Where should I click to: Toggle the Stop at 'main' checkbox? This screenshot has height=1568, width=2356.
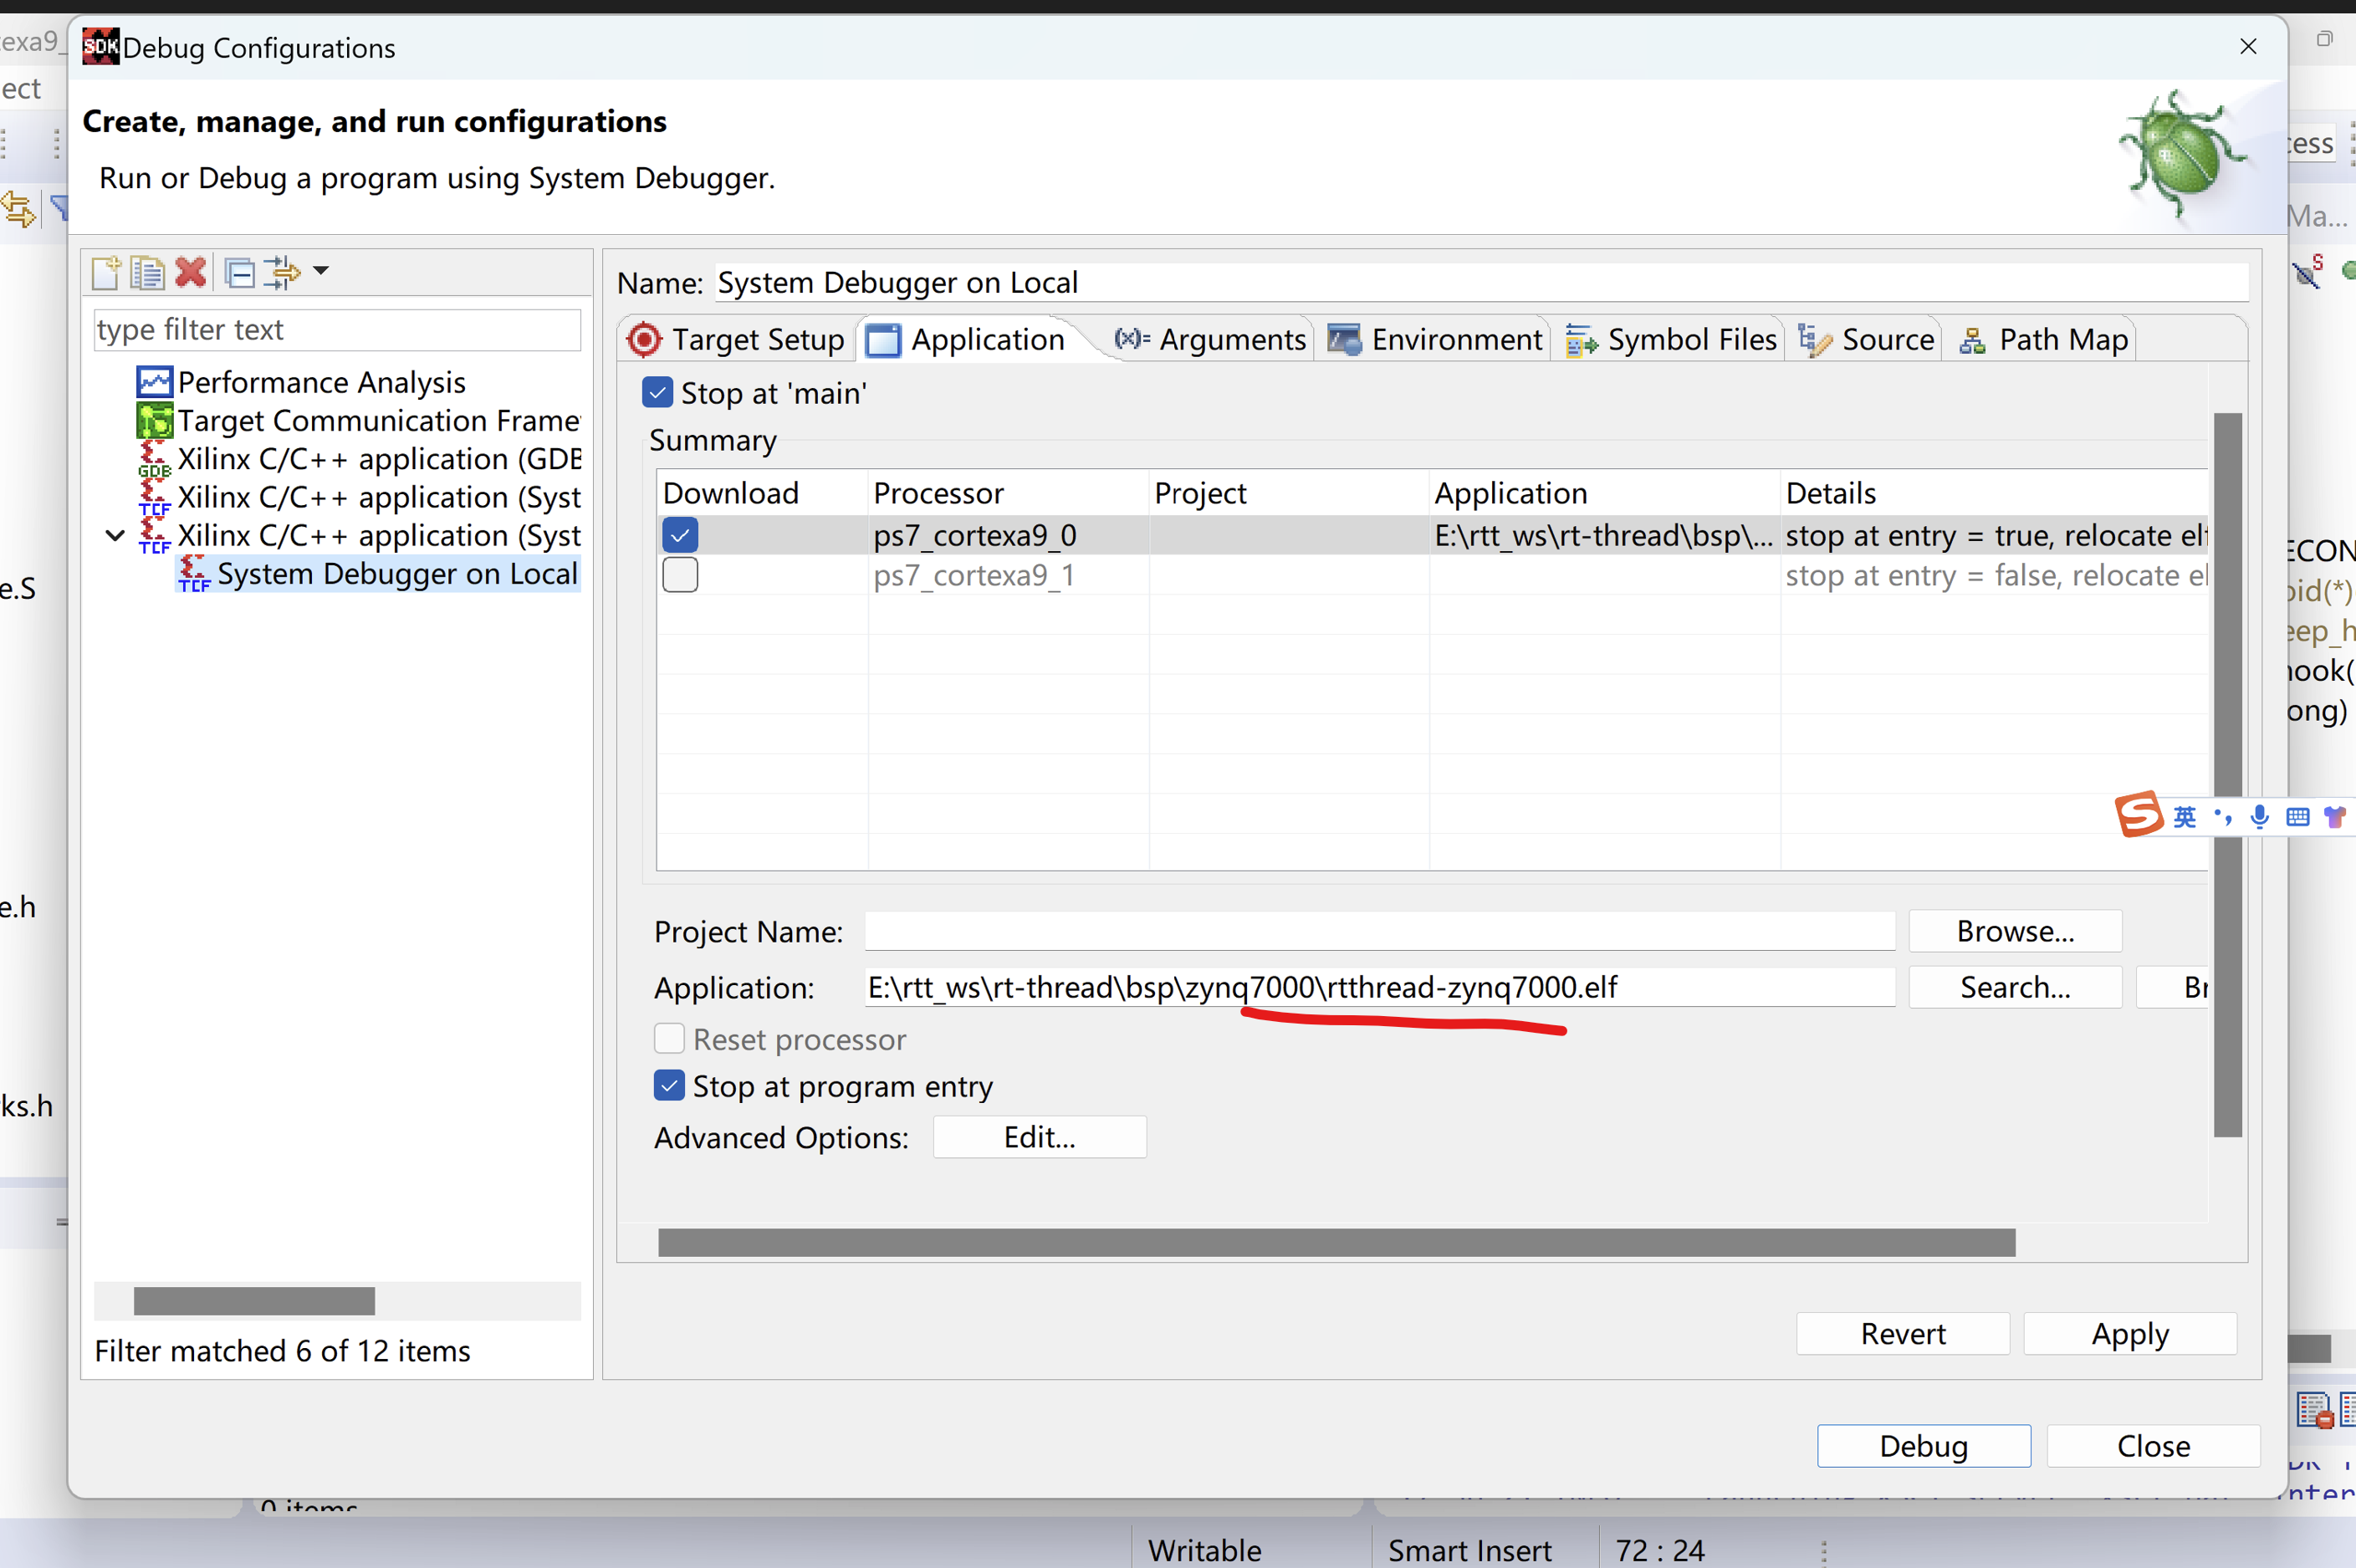(x=657, y=393)
